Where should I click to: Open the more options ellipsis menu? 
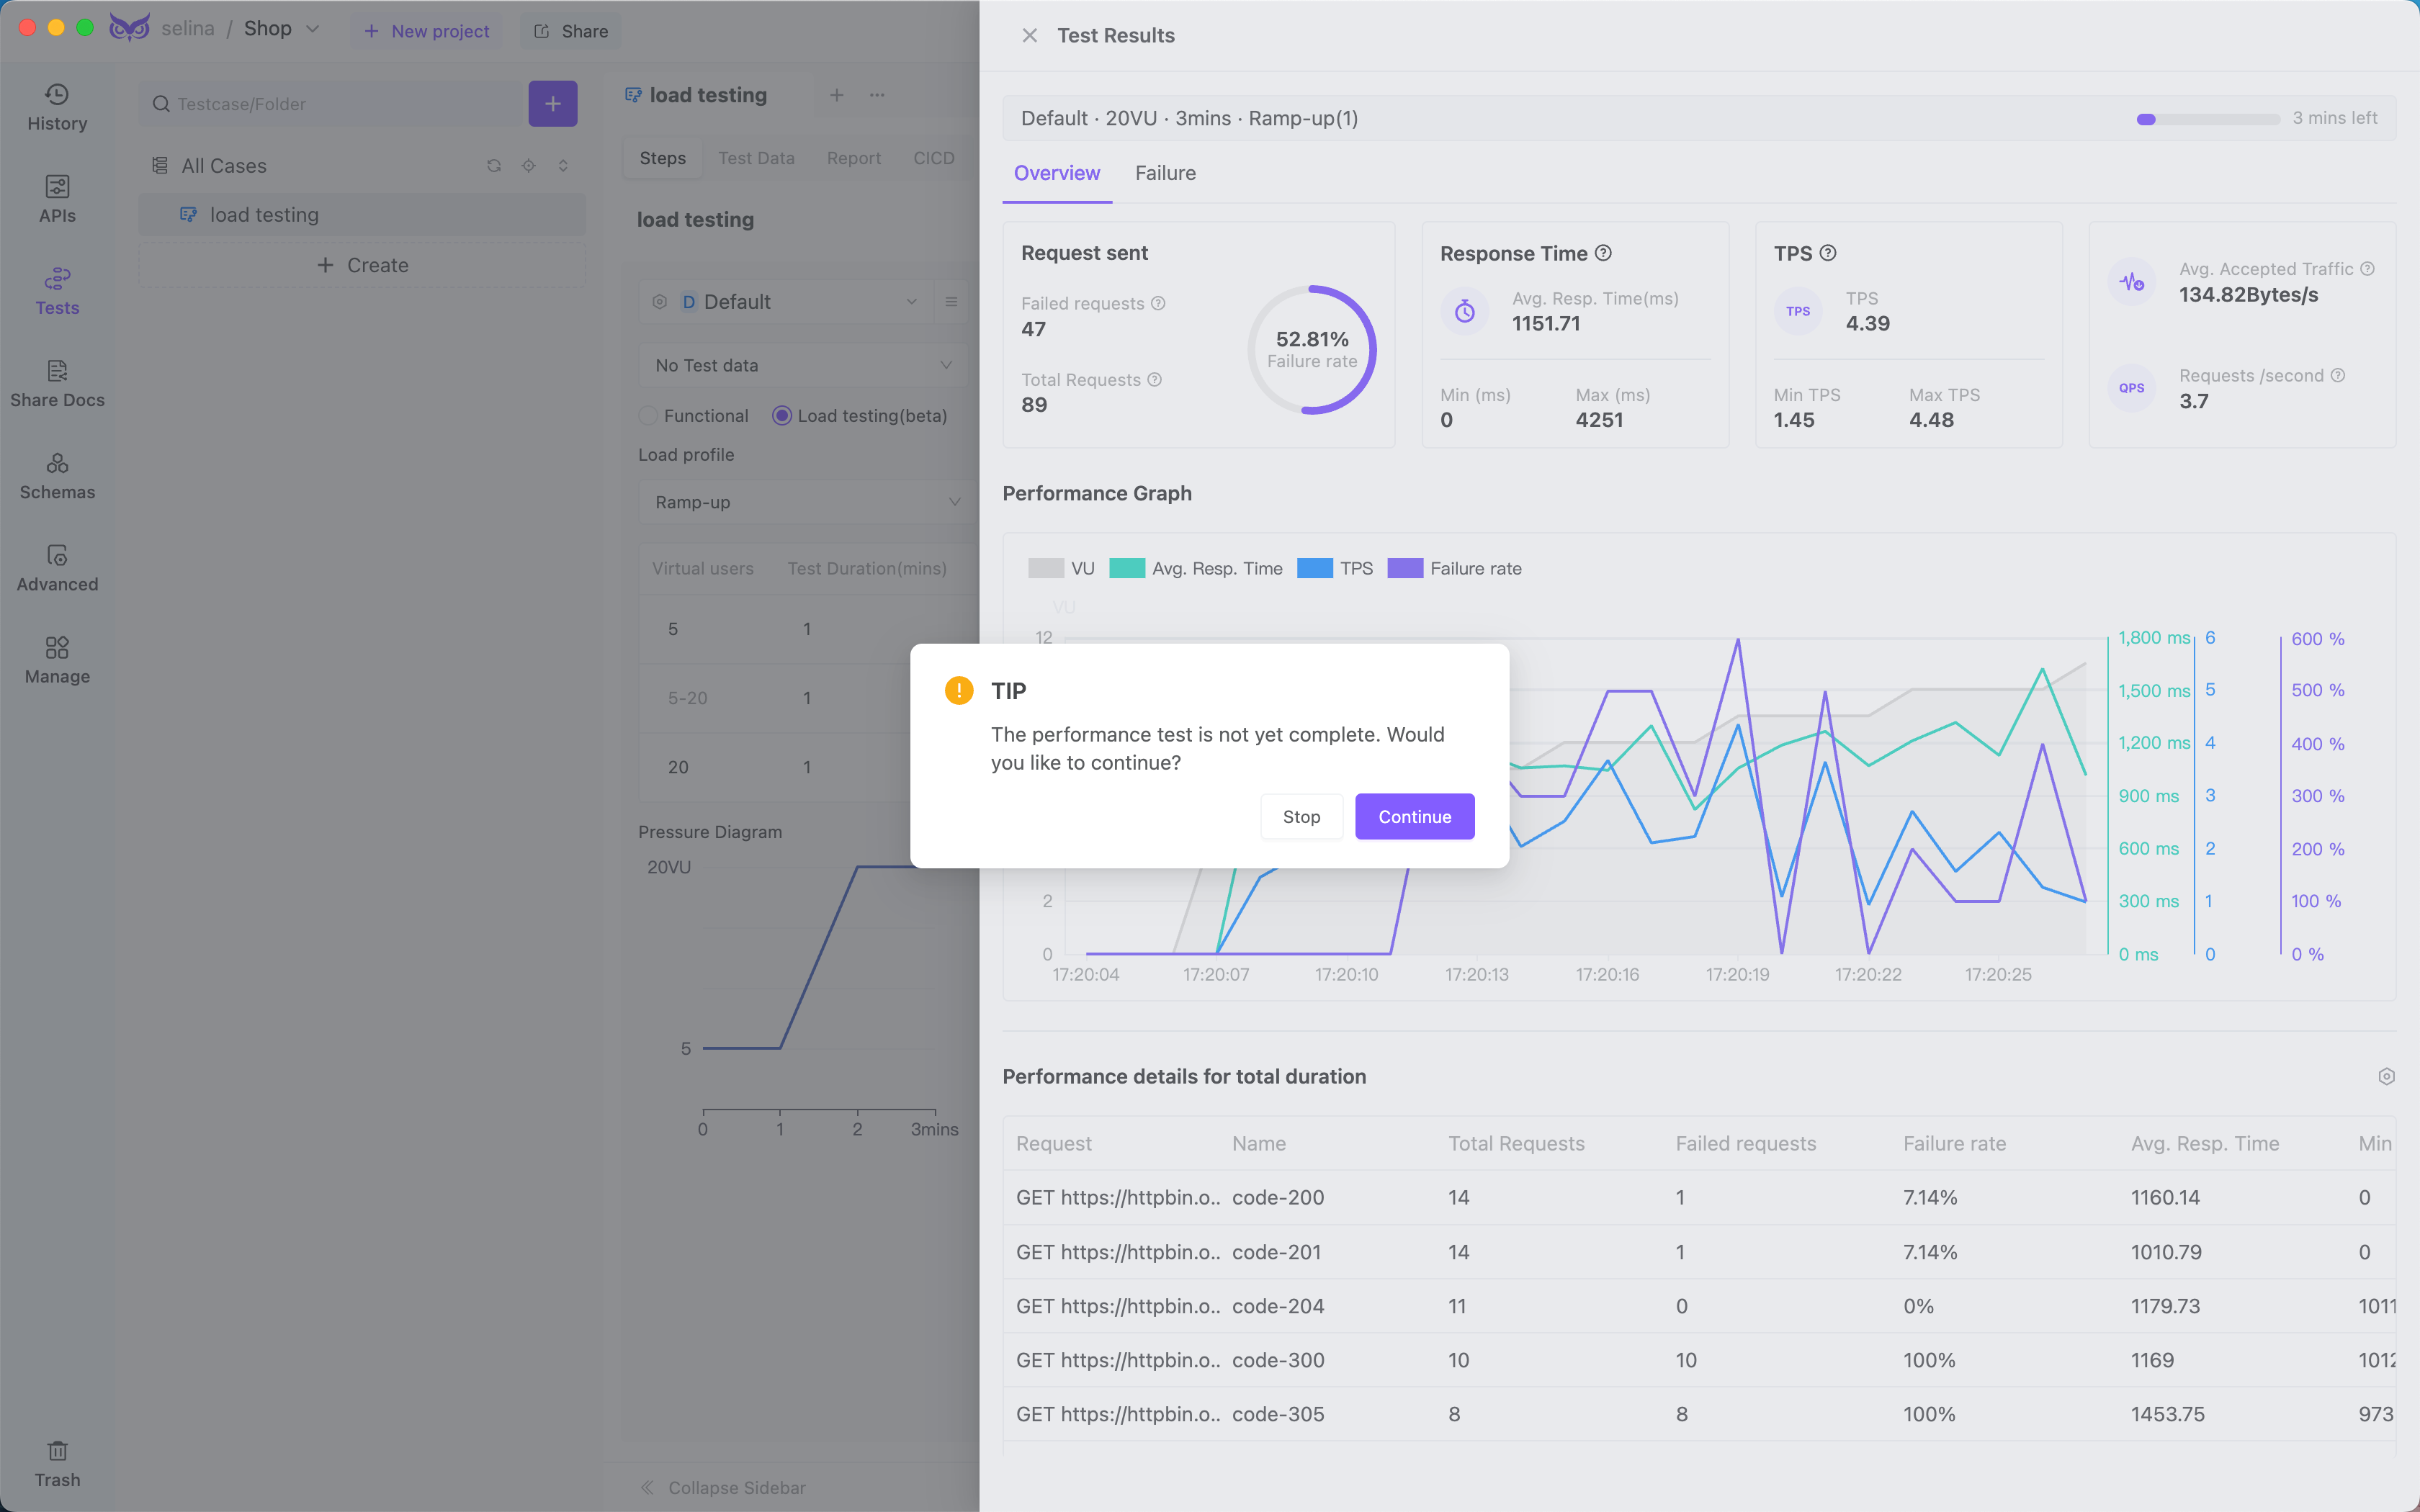(877, 95)
